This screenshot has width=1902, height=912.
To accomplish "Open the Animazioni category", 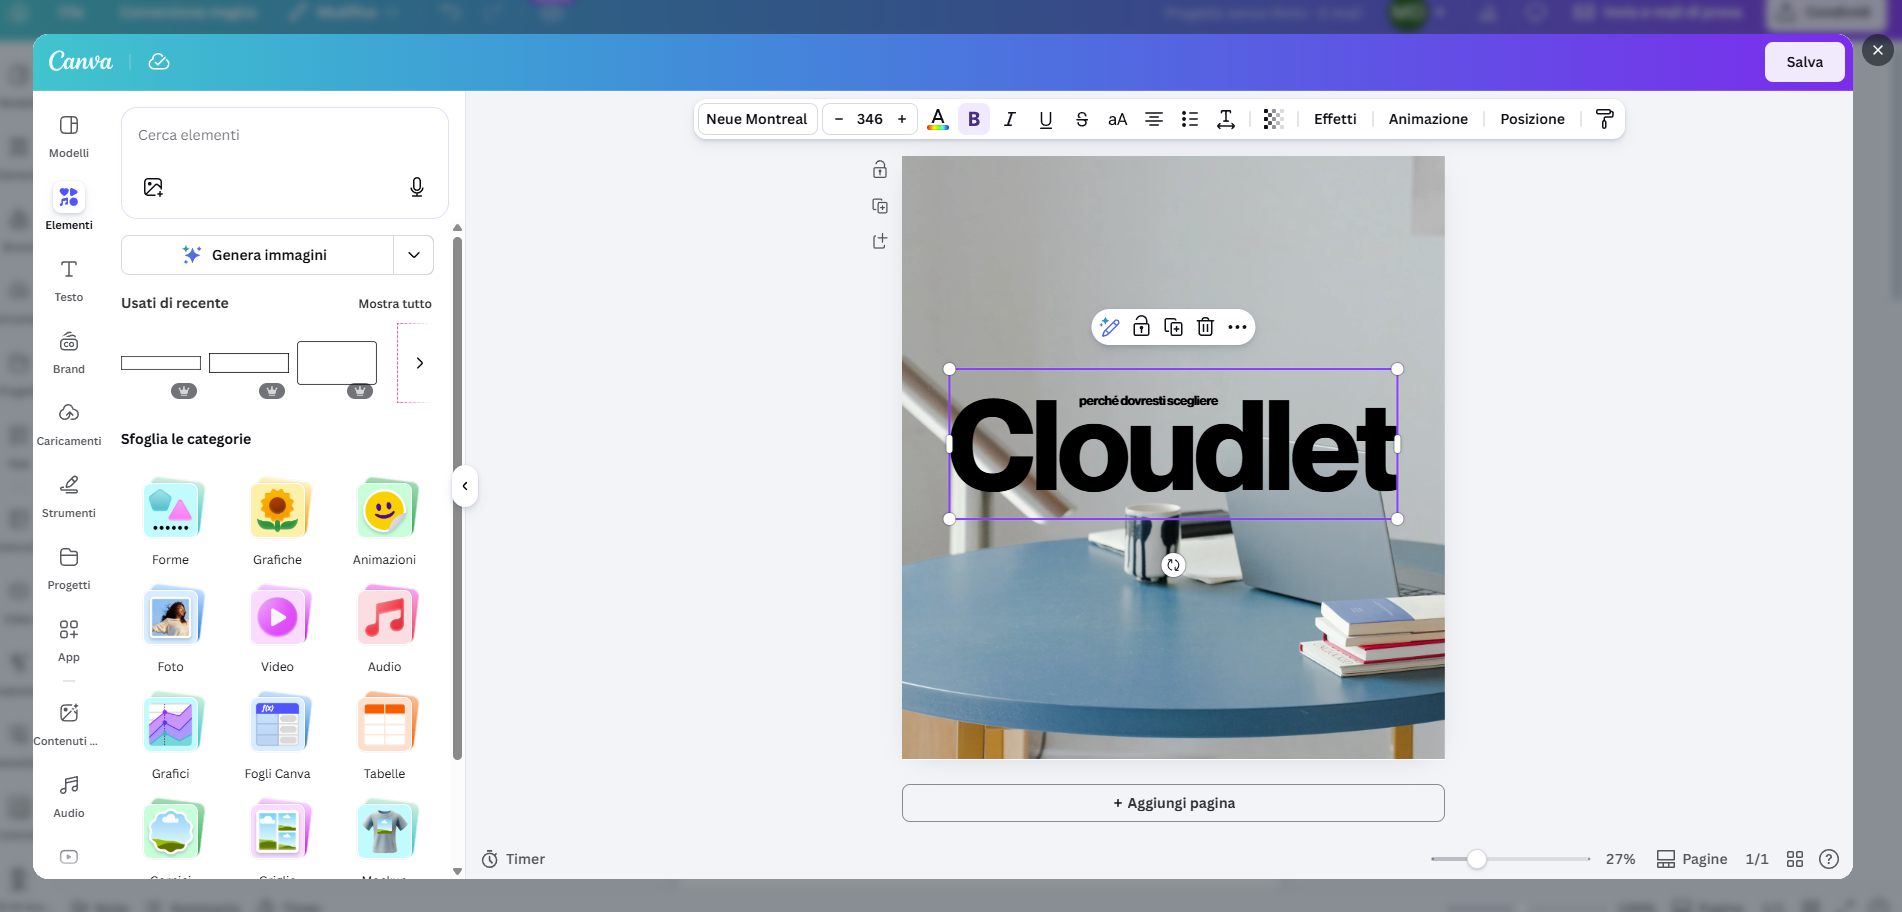I will click(385, 523).
